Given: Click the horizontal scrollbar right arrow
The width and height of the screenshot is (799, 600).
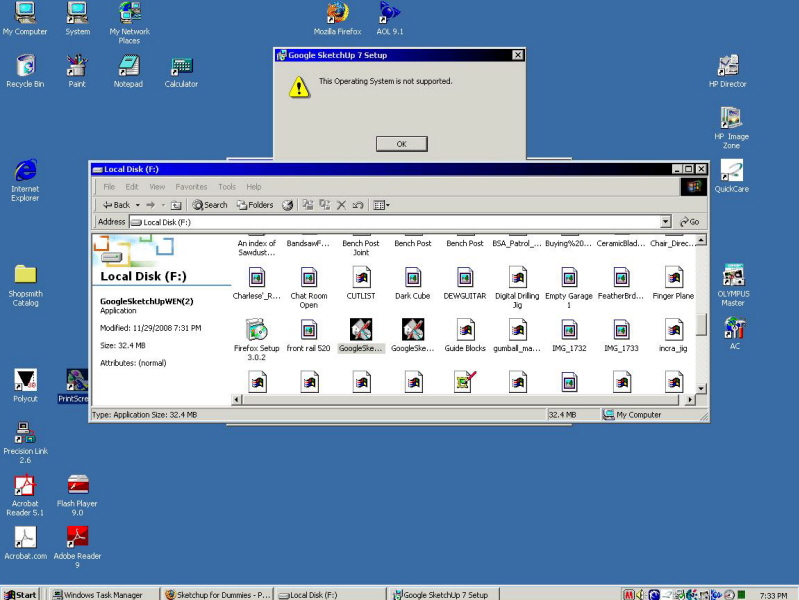Looking at the screenshot, I should click(x=690, y=400).
